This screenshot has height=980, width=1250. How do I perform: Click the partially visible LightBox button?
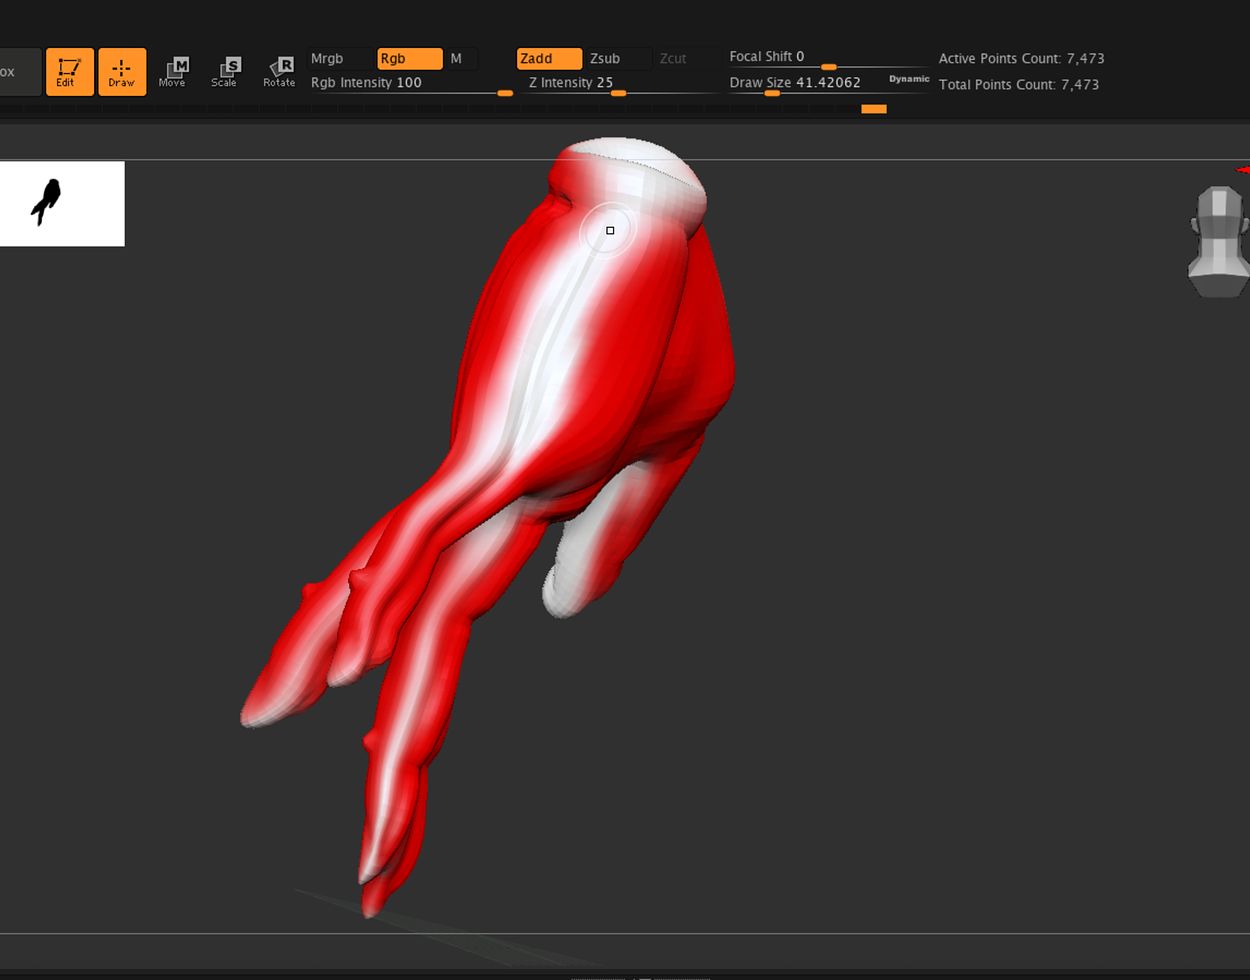pyautogui.click(x=18, y=72)
